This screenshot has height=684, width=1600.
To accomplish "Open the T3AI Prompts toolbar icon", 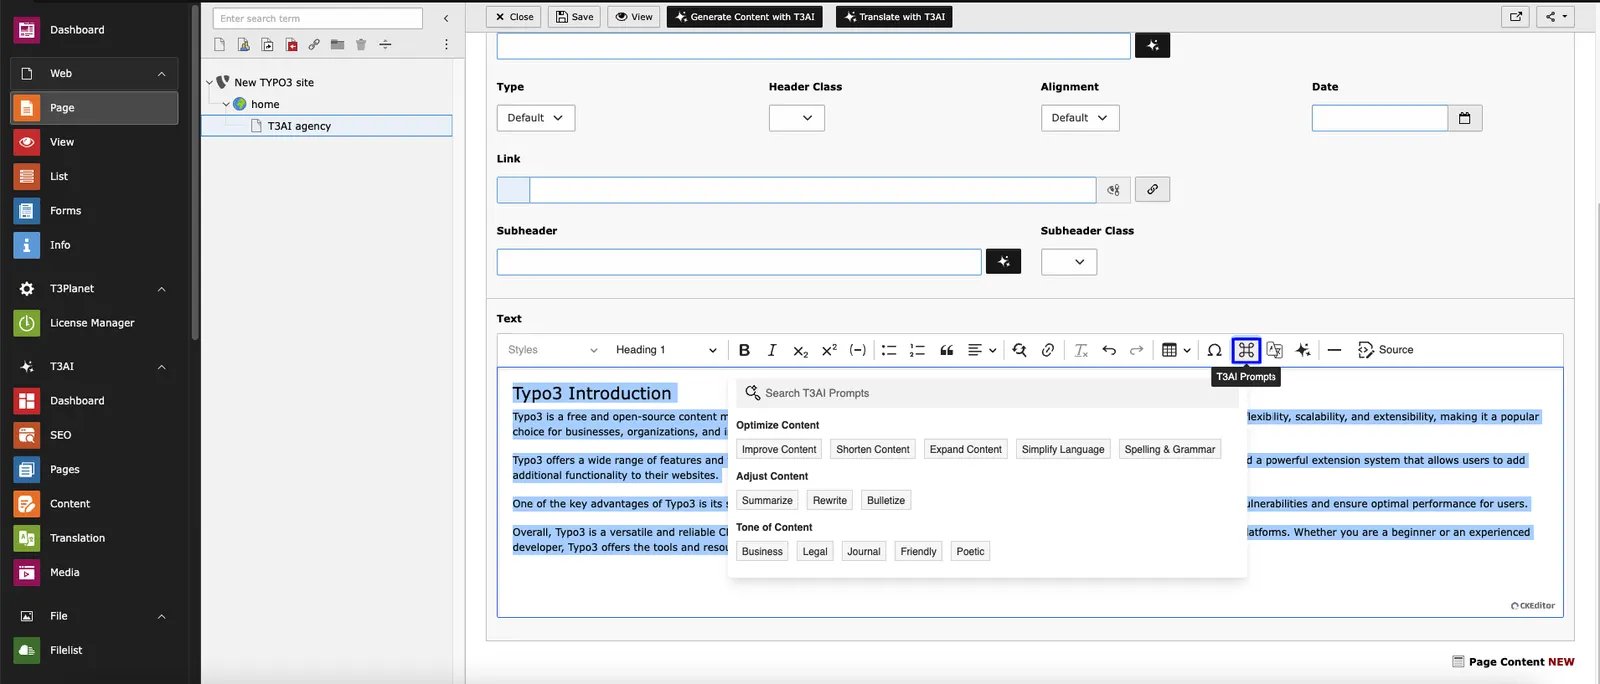I will click(x=1246, y=350).
